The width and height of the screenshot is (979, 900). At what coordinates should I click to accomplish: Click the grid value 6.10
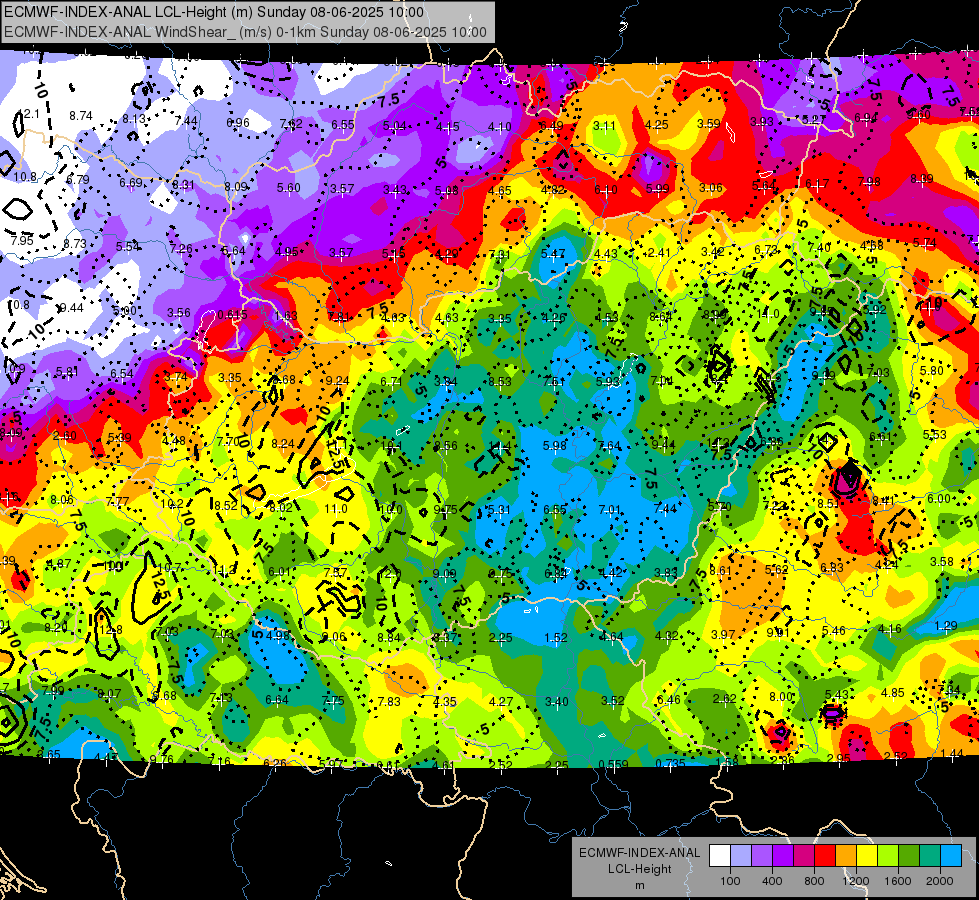[x=606, y=189]
